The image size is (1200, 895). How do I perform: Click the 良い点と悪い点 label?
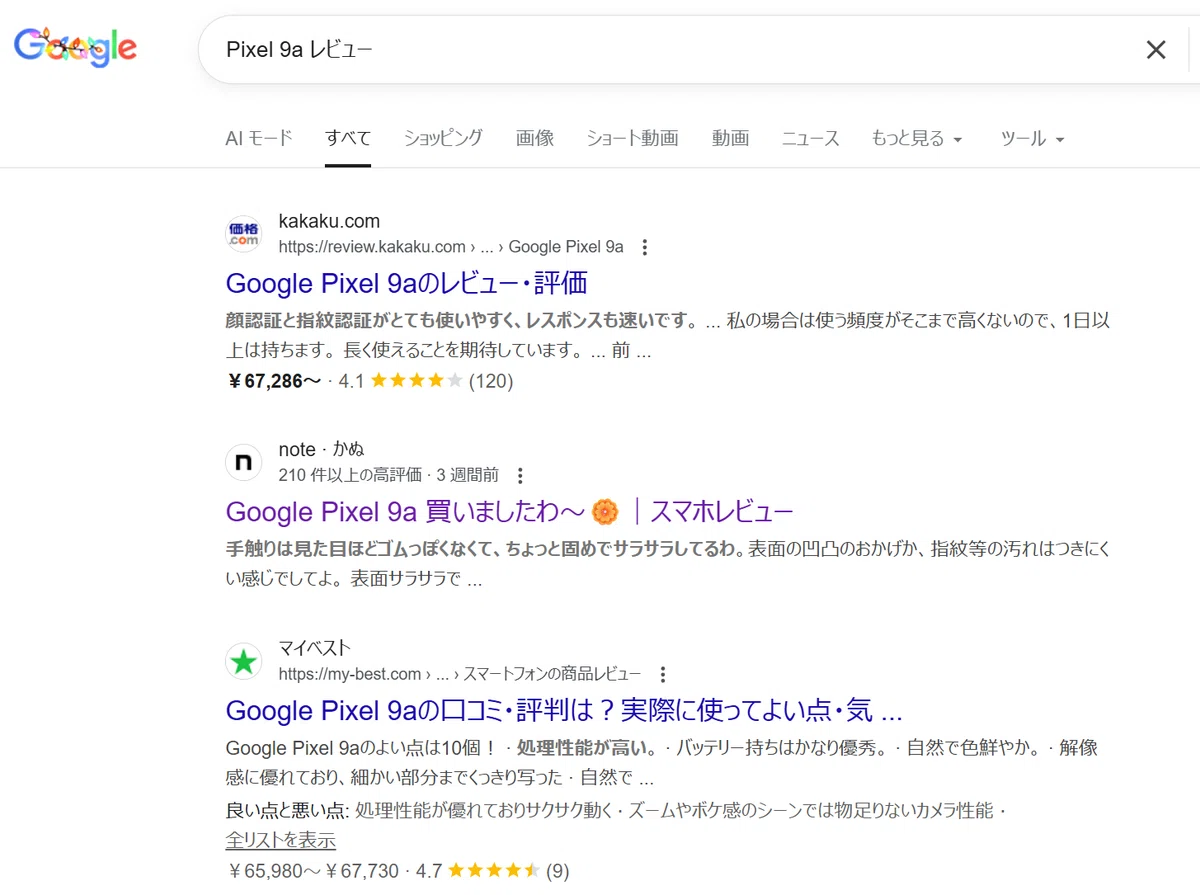point(288,811)
